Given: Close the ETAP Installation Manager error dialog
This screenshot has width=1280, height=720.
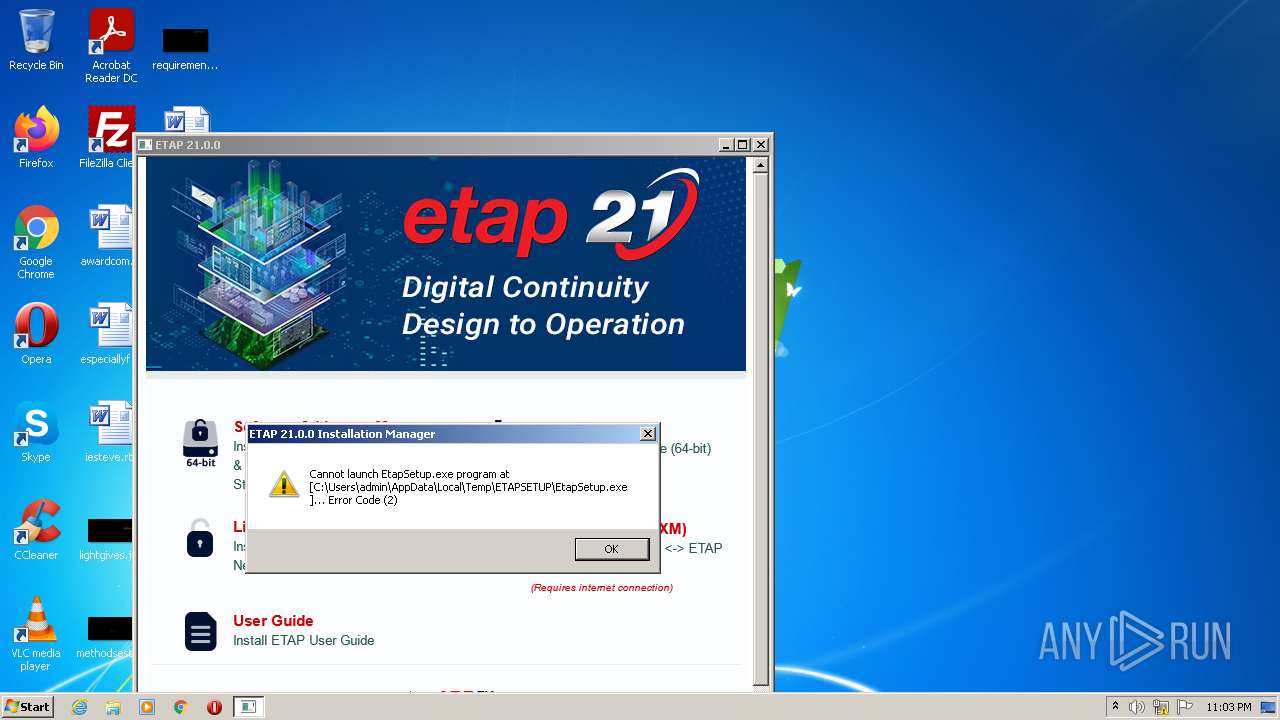Looking at the screenshot, I should [647, 434].
